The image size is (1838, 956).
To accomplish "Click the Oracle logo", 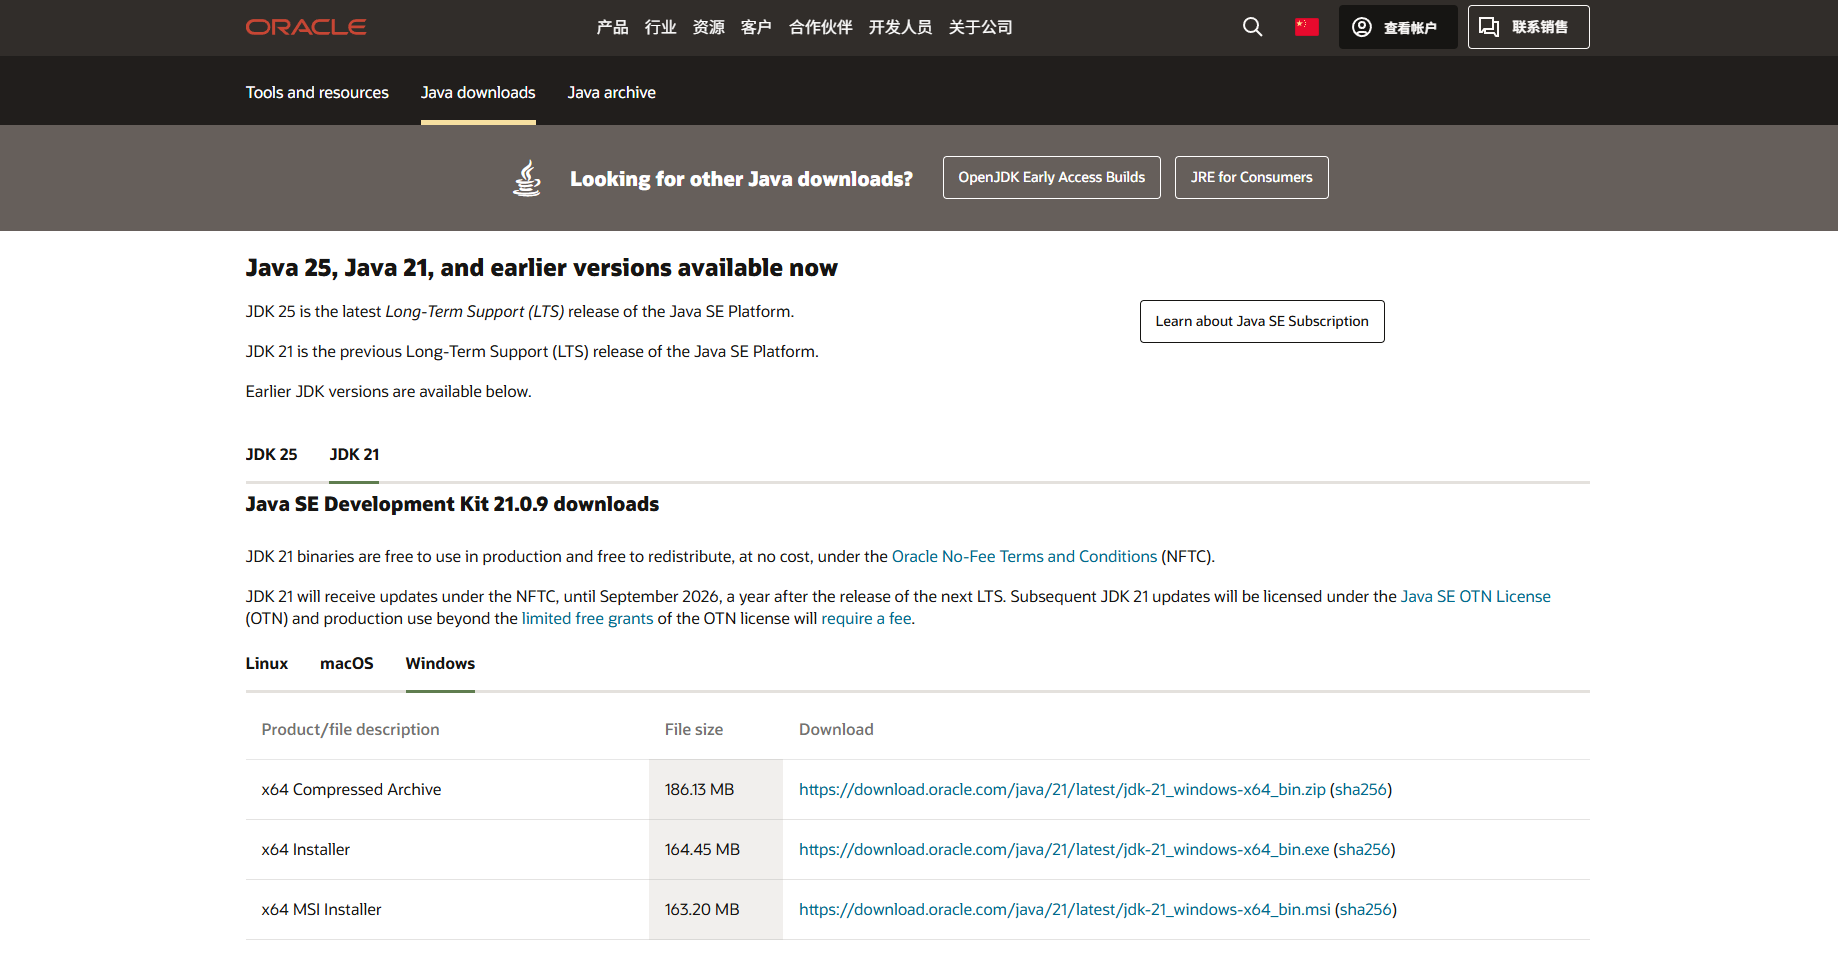I will (306, 27).
